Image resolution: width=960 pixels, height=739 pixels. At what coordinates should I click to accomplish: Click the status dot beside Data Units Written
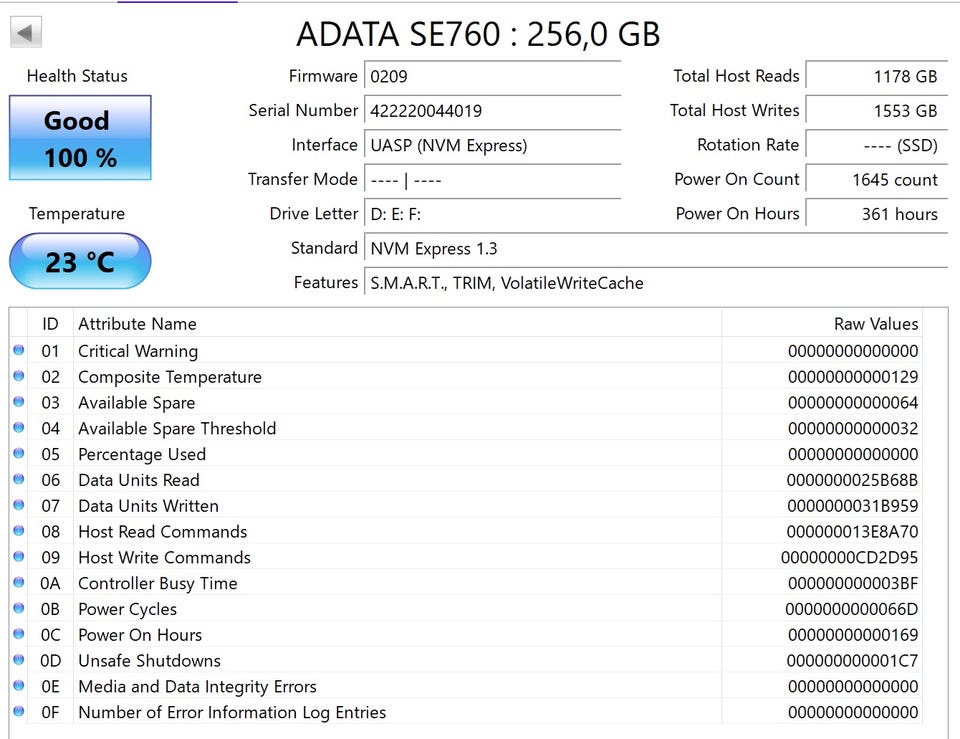pyautogui.click(x=19, y=506)
